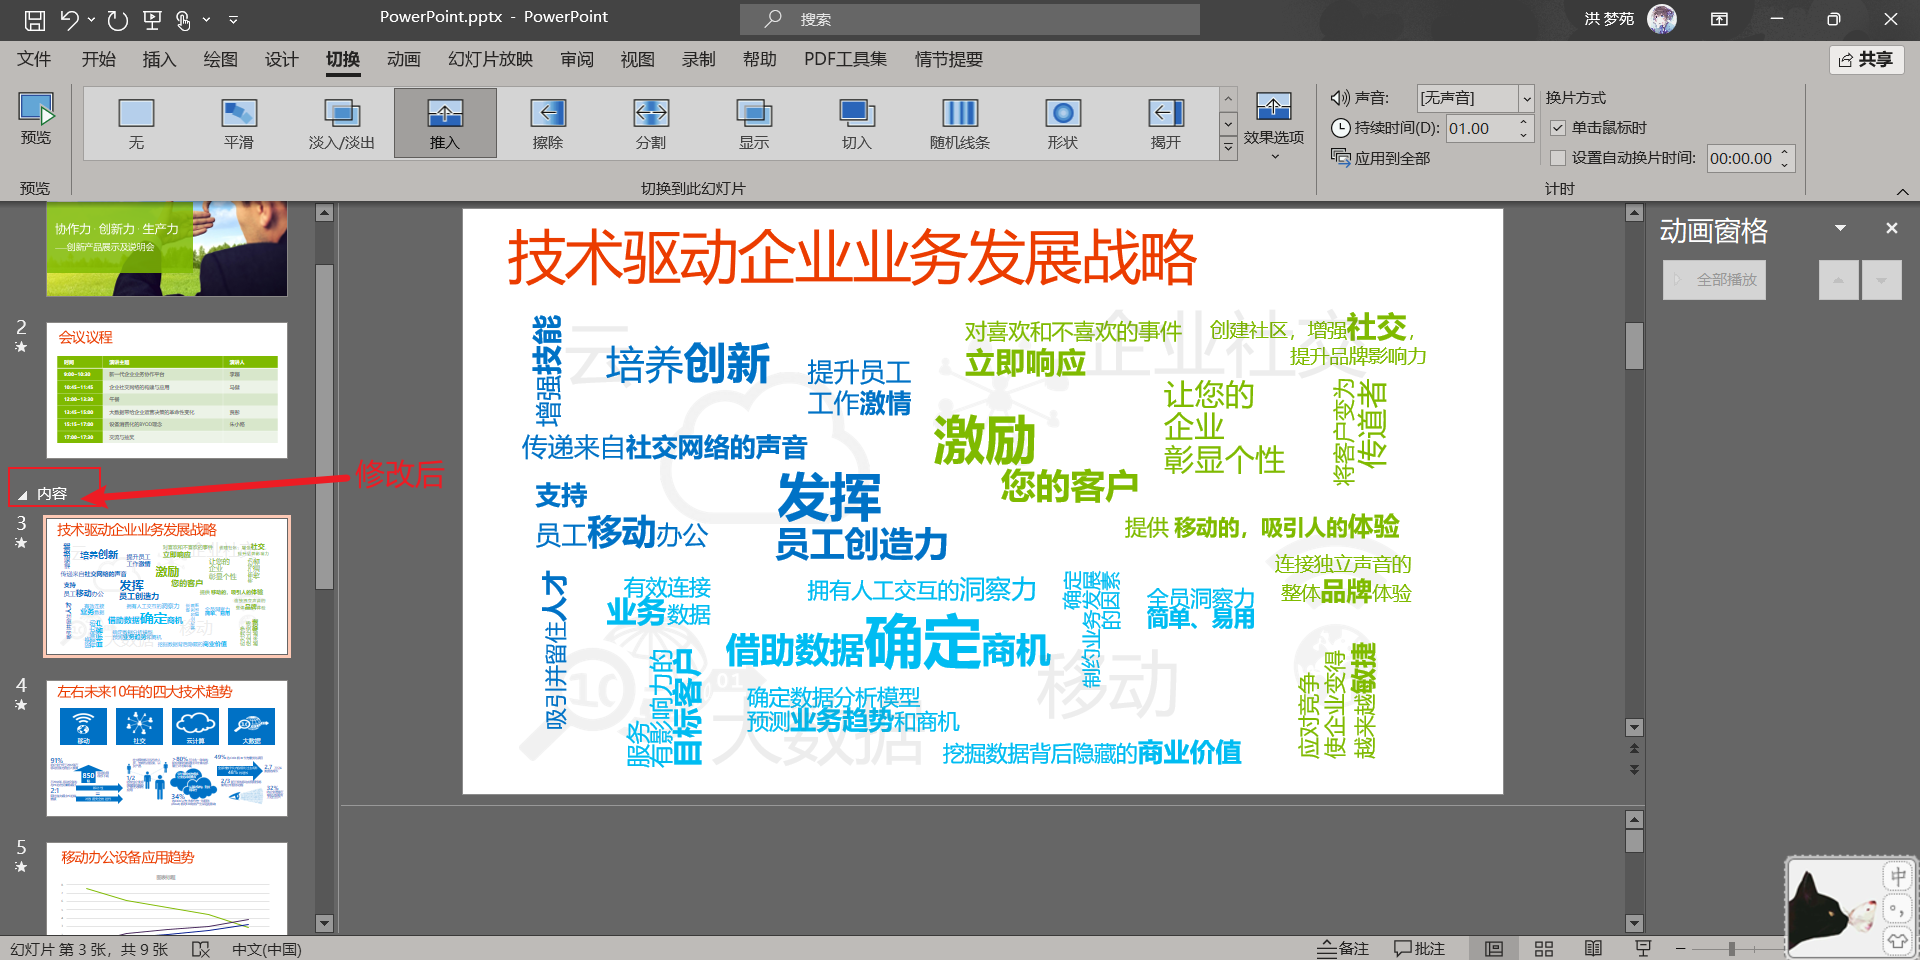The height and width of the screenshot is (960, 1920).
Task: Go to next slide double-arrow button
Action: point(1634,770)
